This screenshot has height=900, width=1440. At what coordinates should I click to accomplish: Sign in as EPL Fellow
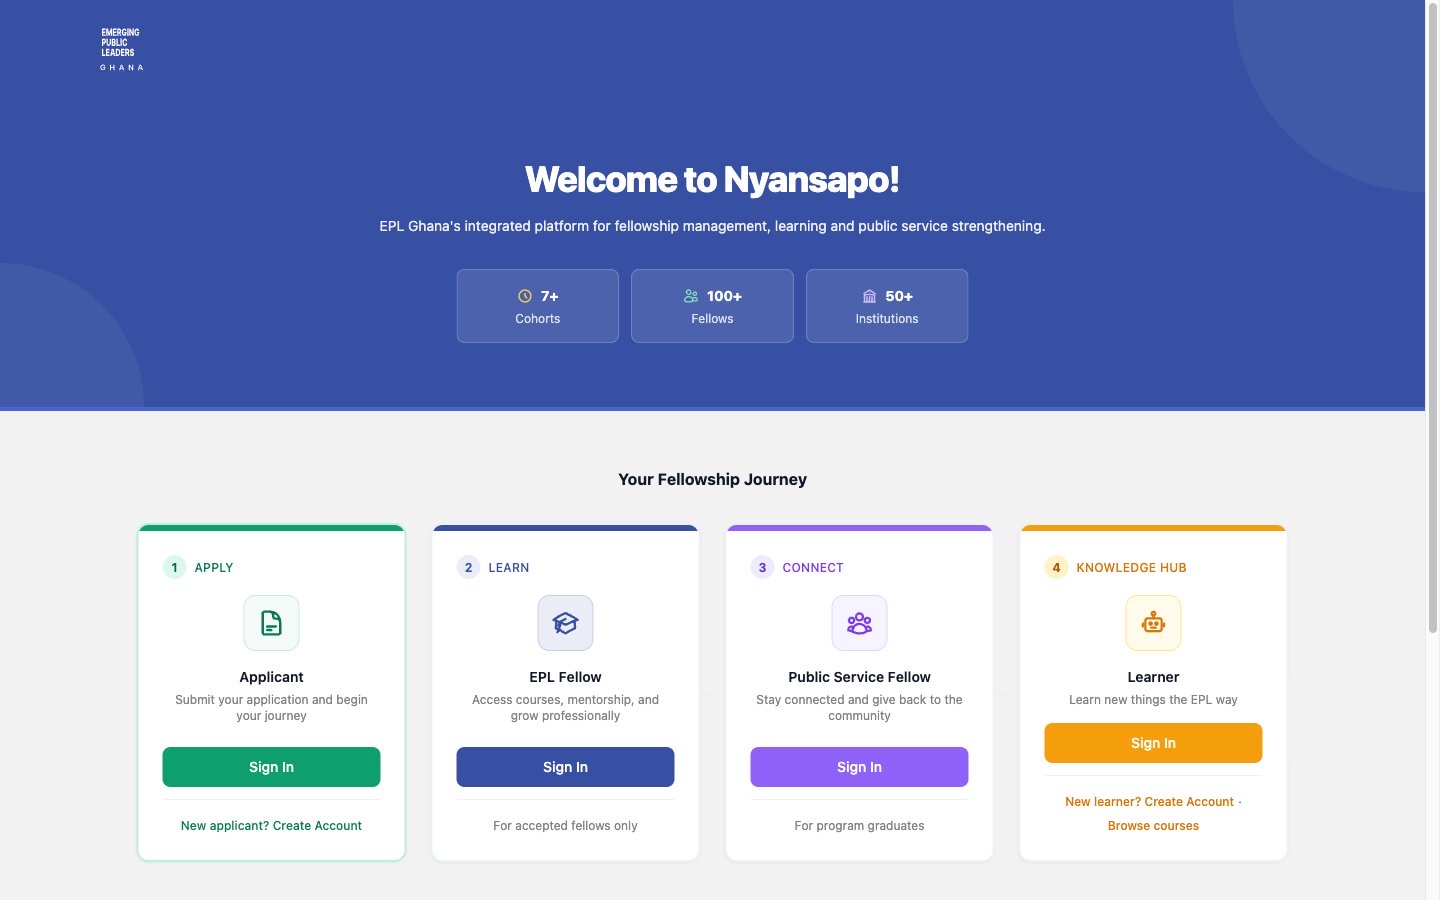click(x=565, y=767)
